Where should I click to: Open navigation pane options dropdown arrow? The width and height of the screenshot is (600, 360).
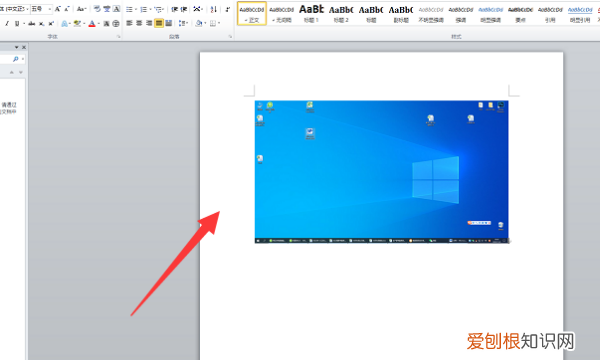[x=16, y=47]
